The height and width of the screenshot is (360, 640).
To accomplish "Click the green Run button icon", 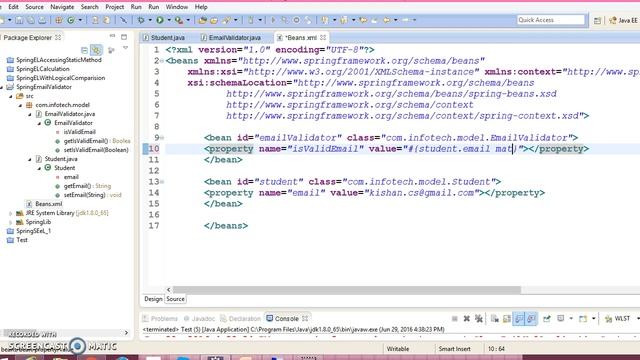I will tap(160, 20).
